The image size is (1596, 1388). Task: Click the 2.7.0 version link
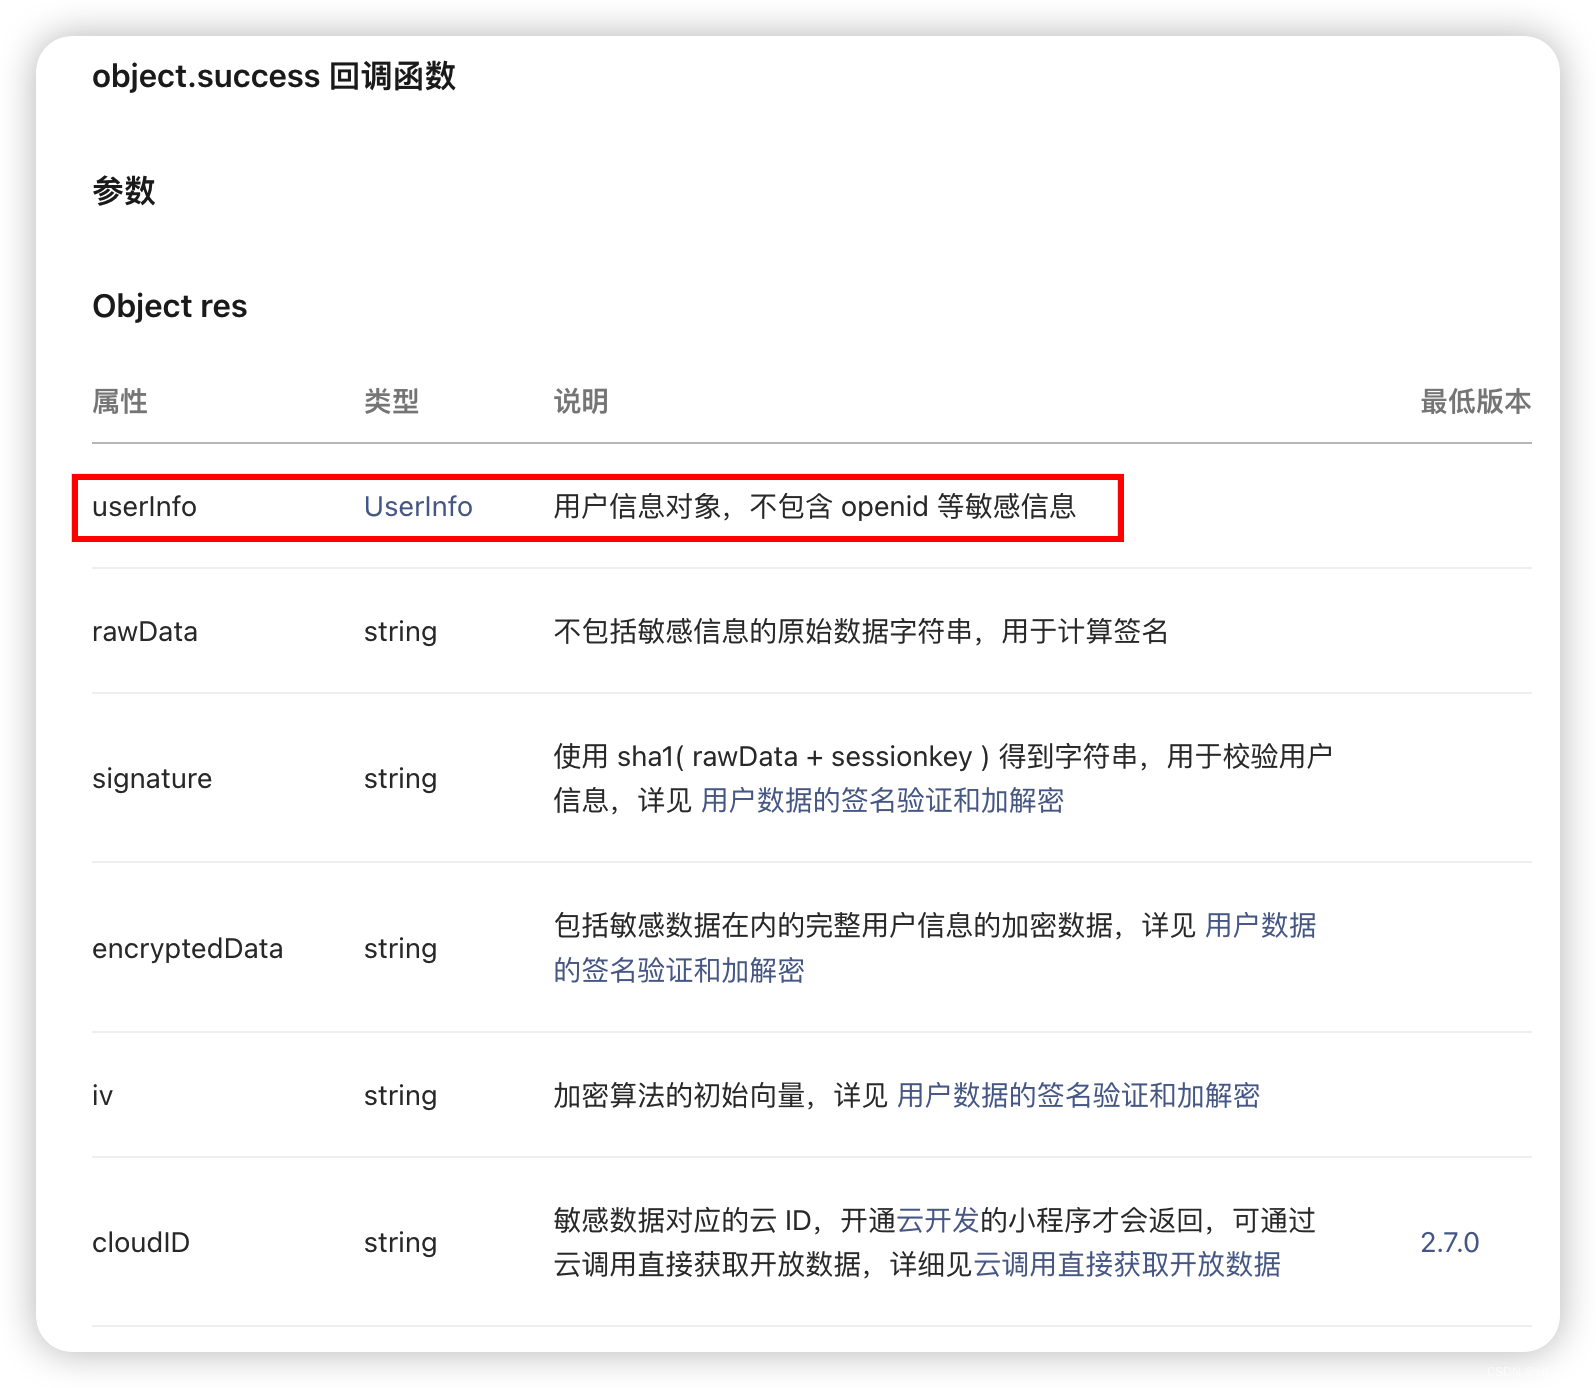point(1449,1243)
